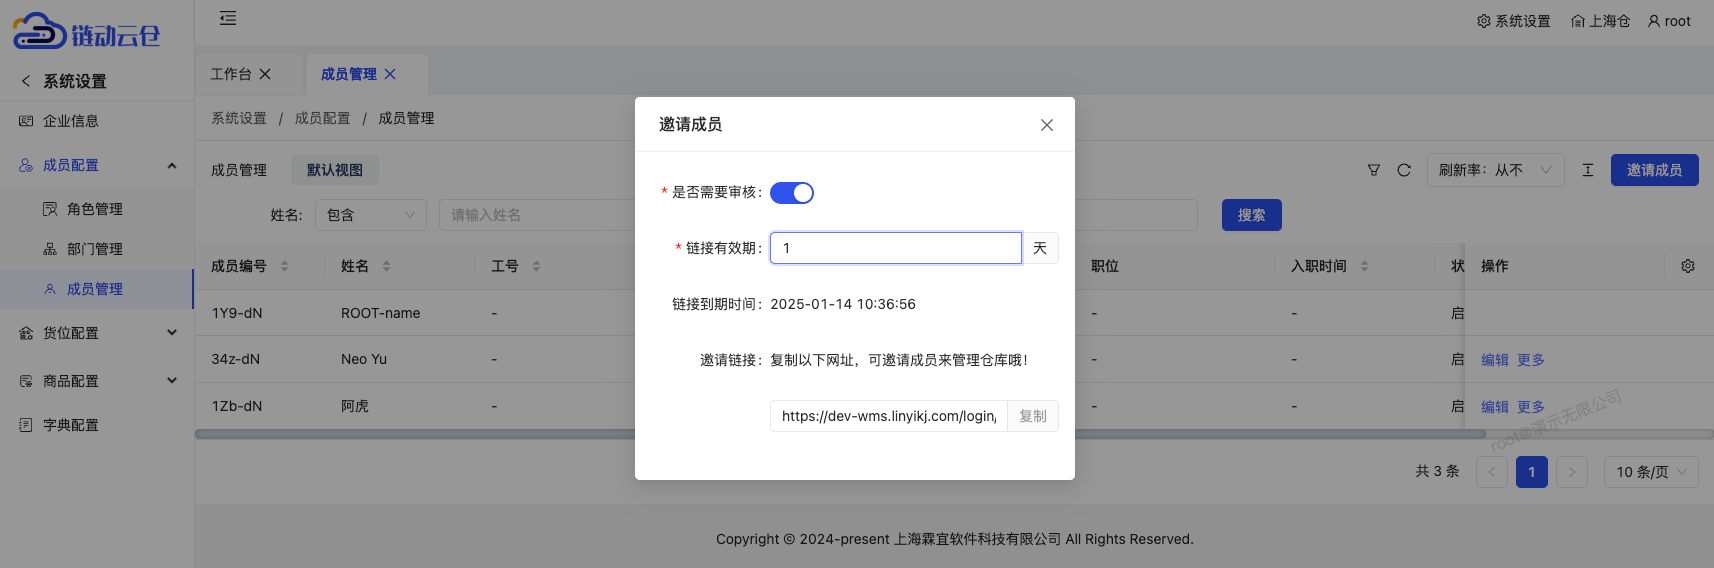Switch to the 成员管理 tab

[x=349, y=74]
